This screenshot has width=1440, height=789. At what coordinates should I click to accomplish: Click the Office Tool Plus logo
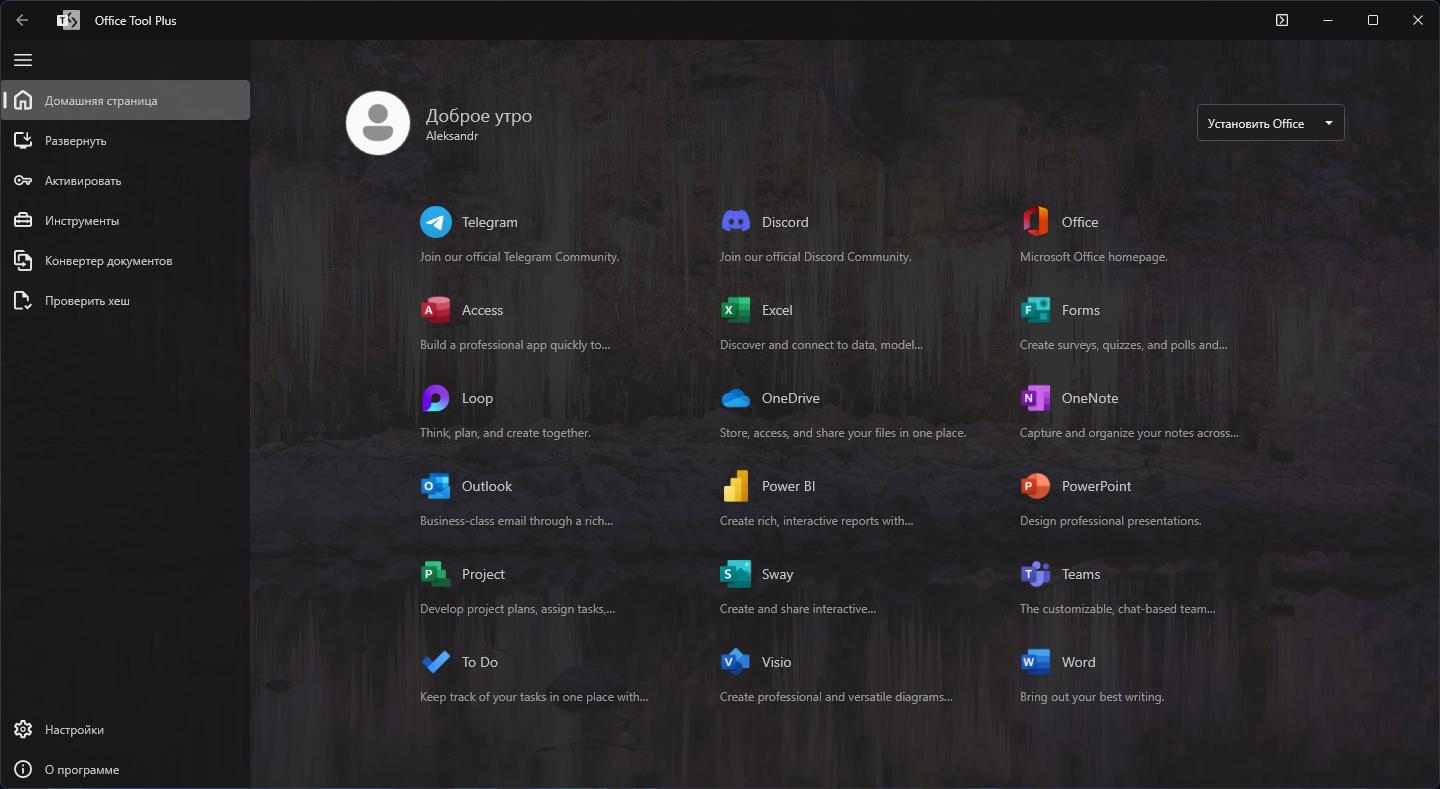click(x=68, y=20)
